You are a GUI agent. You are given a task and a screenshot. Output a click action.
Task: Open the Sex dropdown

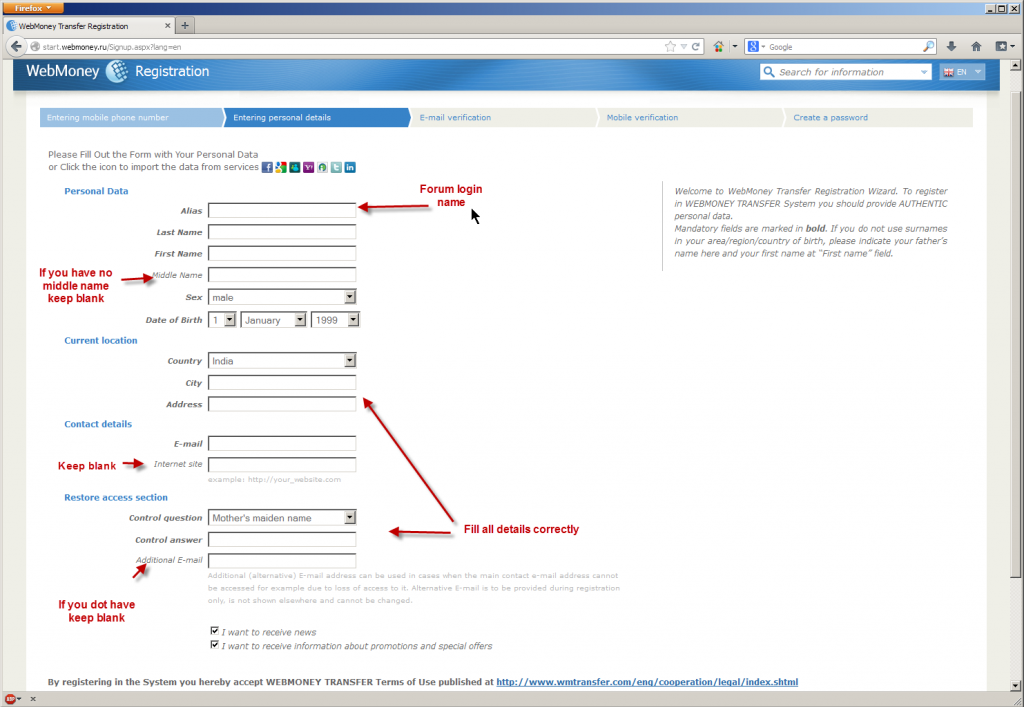[x=282, y=297]
